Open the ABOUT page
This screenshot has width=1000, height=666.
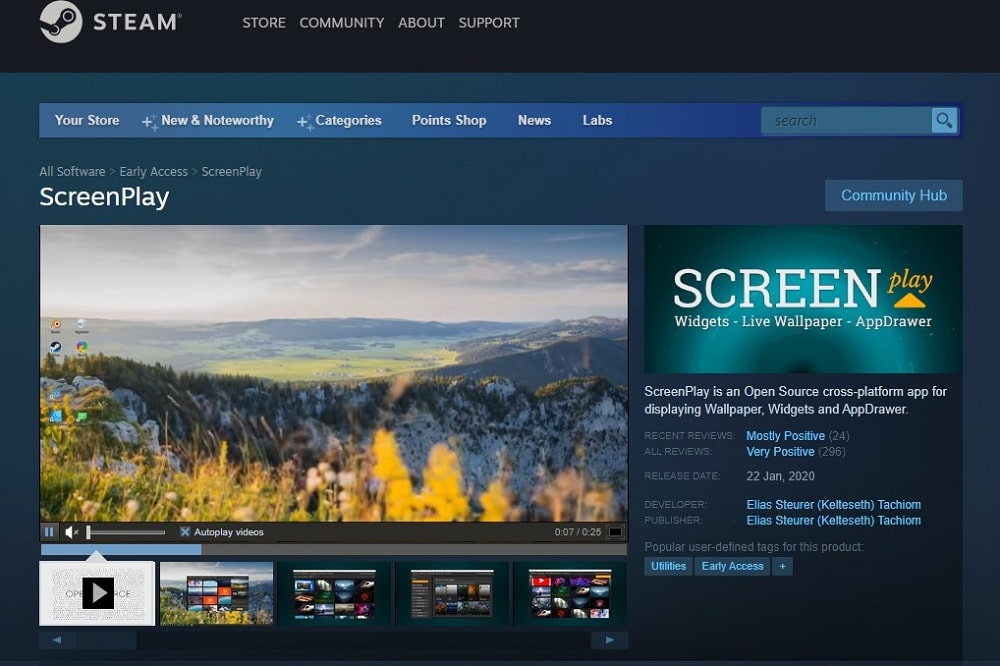coord(421,22)
